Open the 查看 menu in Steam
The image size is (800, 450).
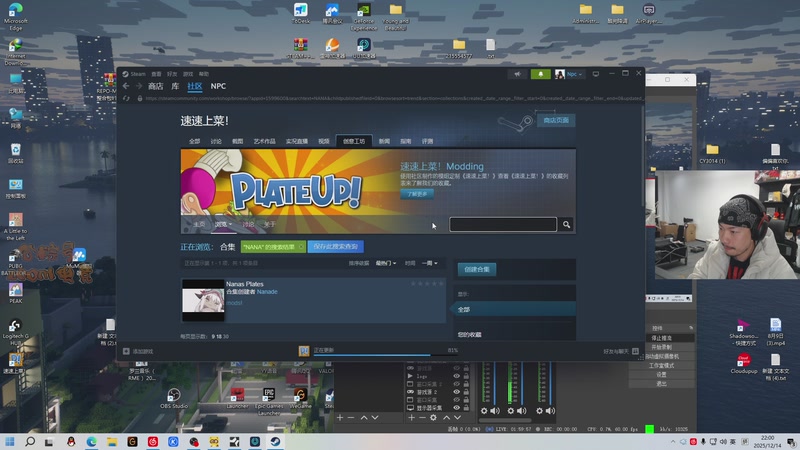pos(156,74)
